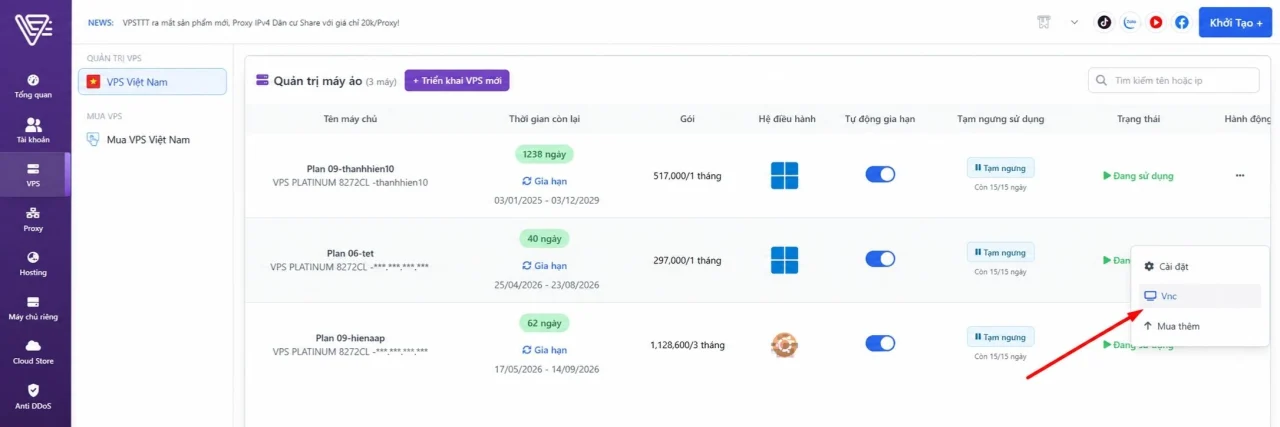Toggle auto-renew for Plan 09-hienaap
The width and height of the screenshot is (1280, 427).
tap(880, 344)
